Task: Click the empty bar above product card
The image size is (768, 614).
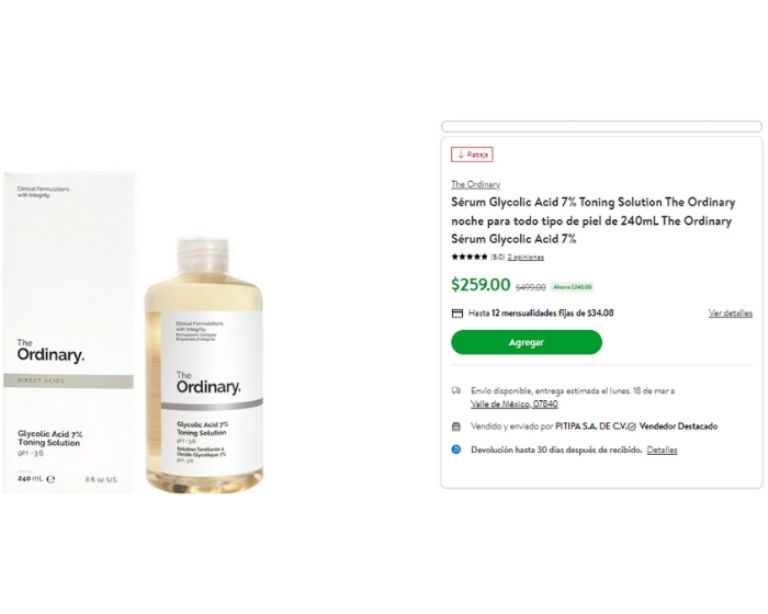Action: 601,127
